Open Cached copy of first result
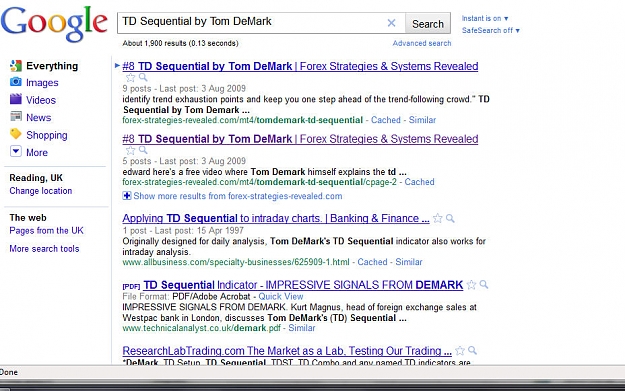Image resolution: width=625 pixels, height=391 pixels. click(x=385, y=120)
